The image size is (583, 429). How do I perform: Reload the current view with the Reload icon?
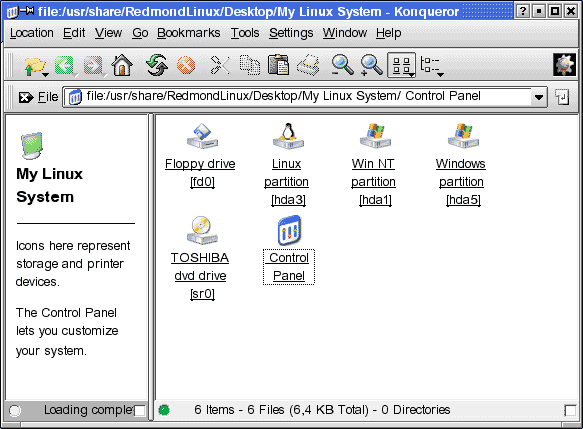[x=157, y=65]
